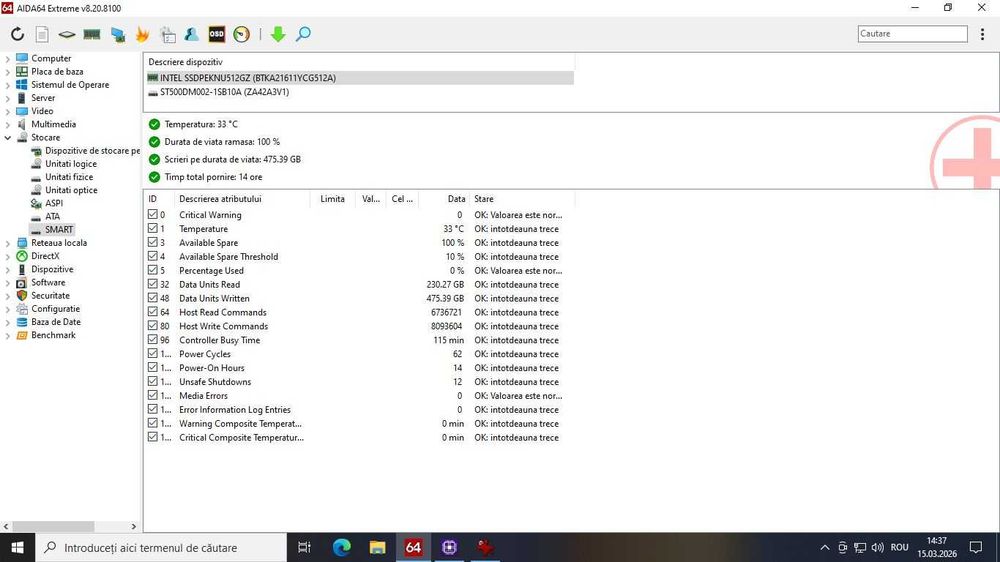The width and height of the screenshot is (1000, 562).
Task: Open the OSD panel icon
Action: (x=217, y=34)
